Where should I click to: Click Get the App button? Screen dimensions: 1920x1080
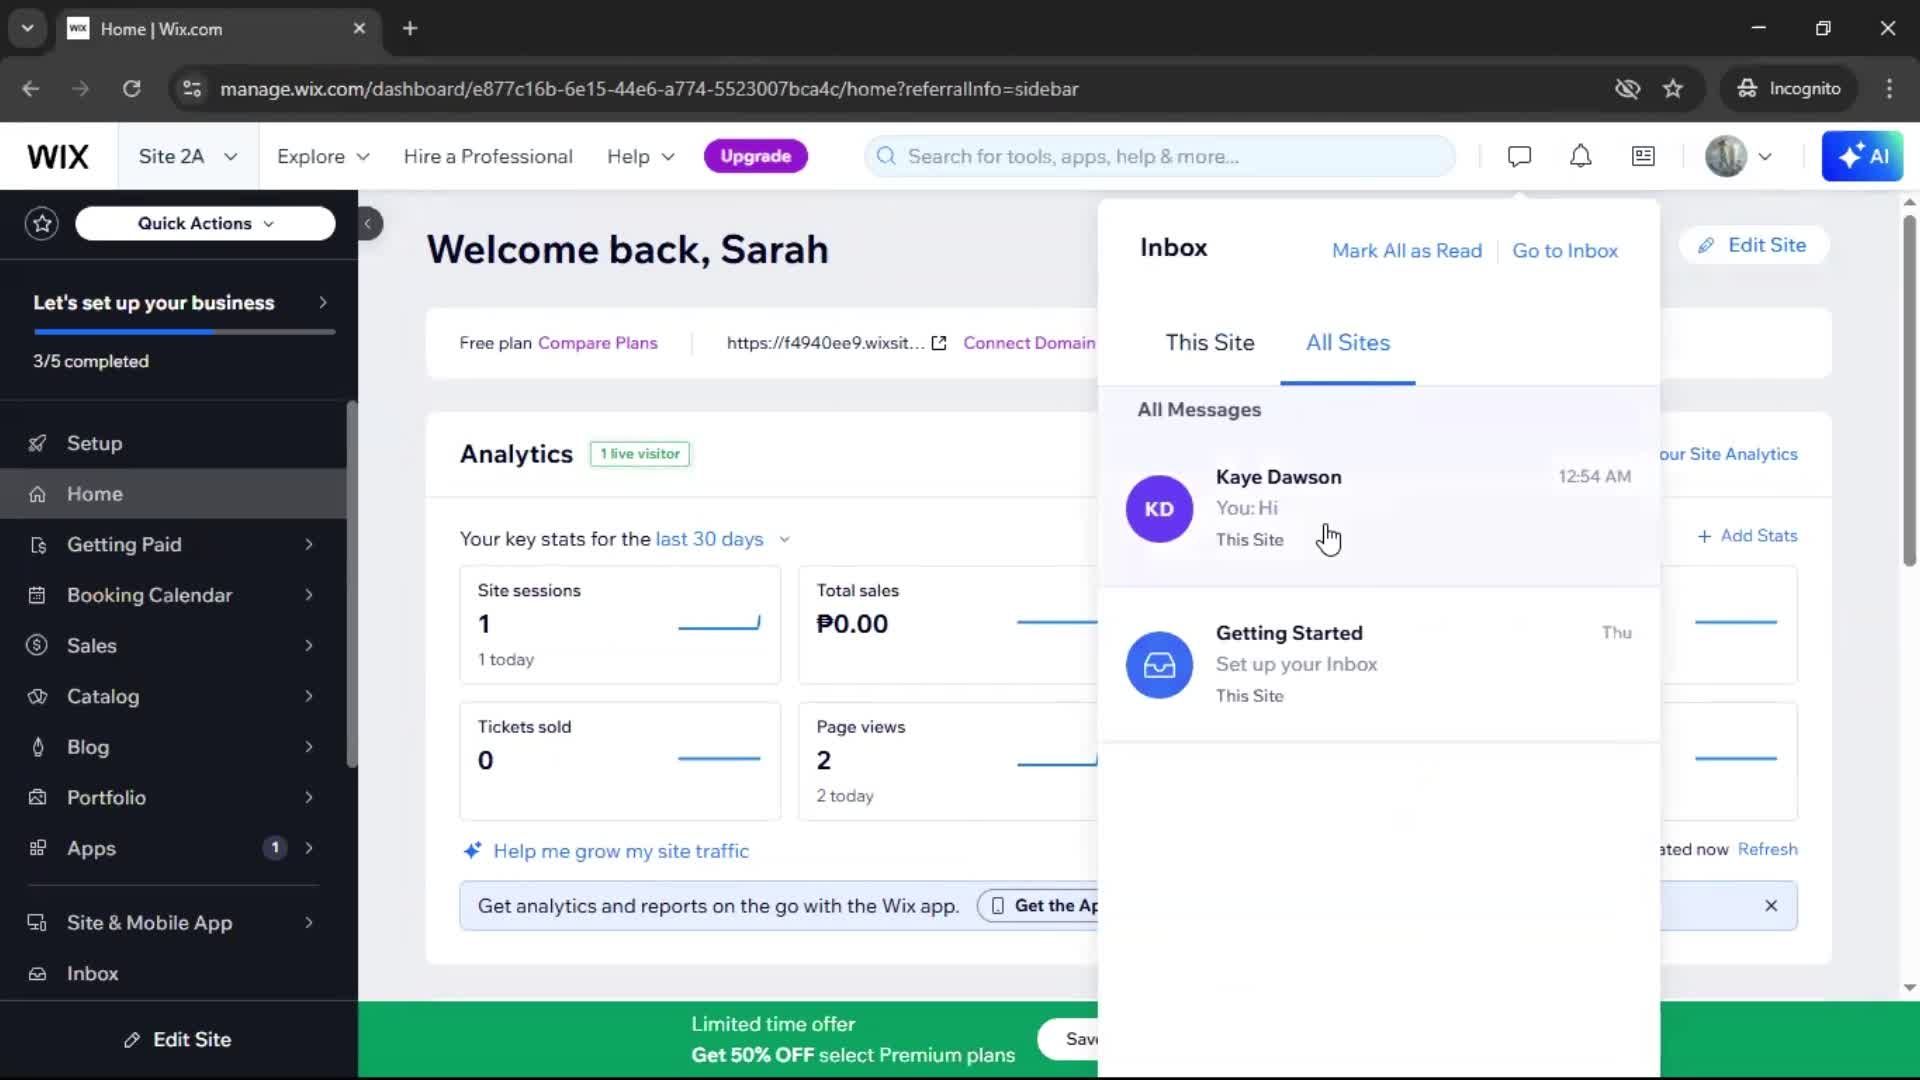[1040, 906]
